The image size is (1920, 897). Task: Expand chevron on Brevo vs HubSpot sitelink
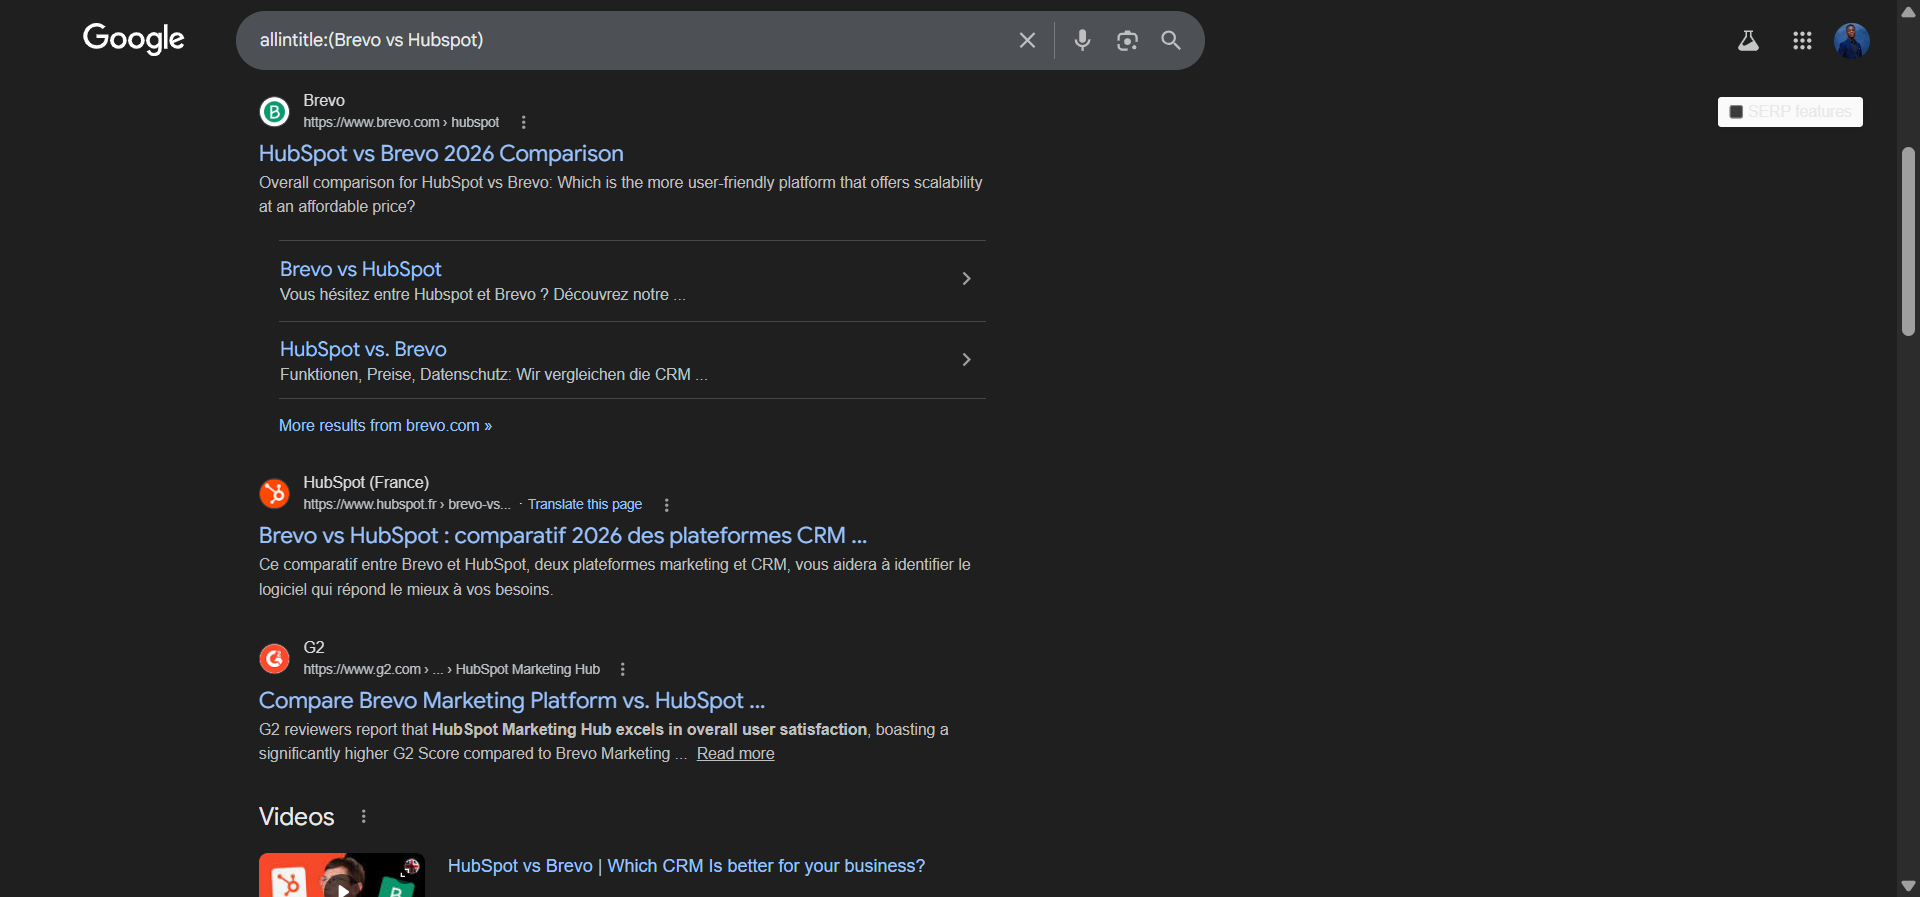coord(966,279)
